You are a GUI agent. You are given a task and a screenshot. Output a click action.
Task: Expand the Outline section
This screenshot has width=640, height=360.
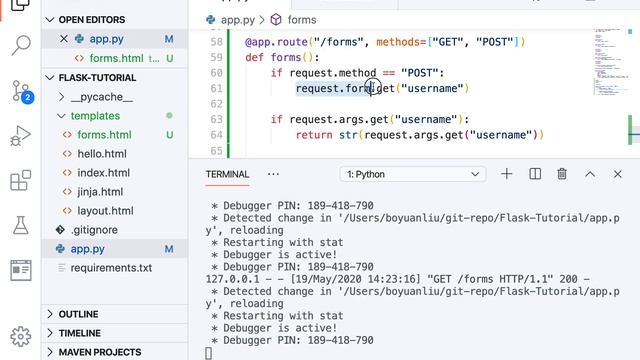[50, 314]
